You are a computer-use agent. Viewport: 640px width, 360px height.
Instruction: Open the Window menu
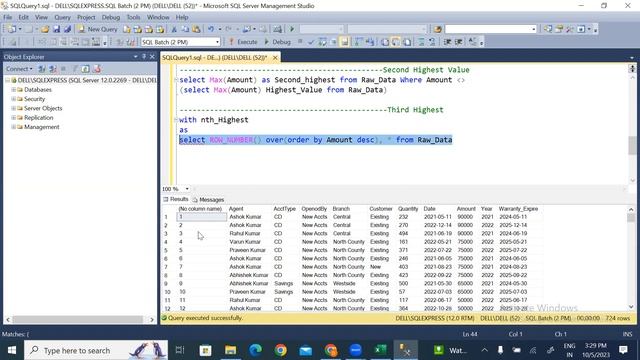point(158,18)
